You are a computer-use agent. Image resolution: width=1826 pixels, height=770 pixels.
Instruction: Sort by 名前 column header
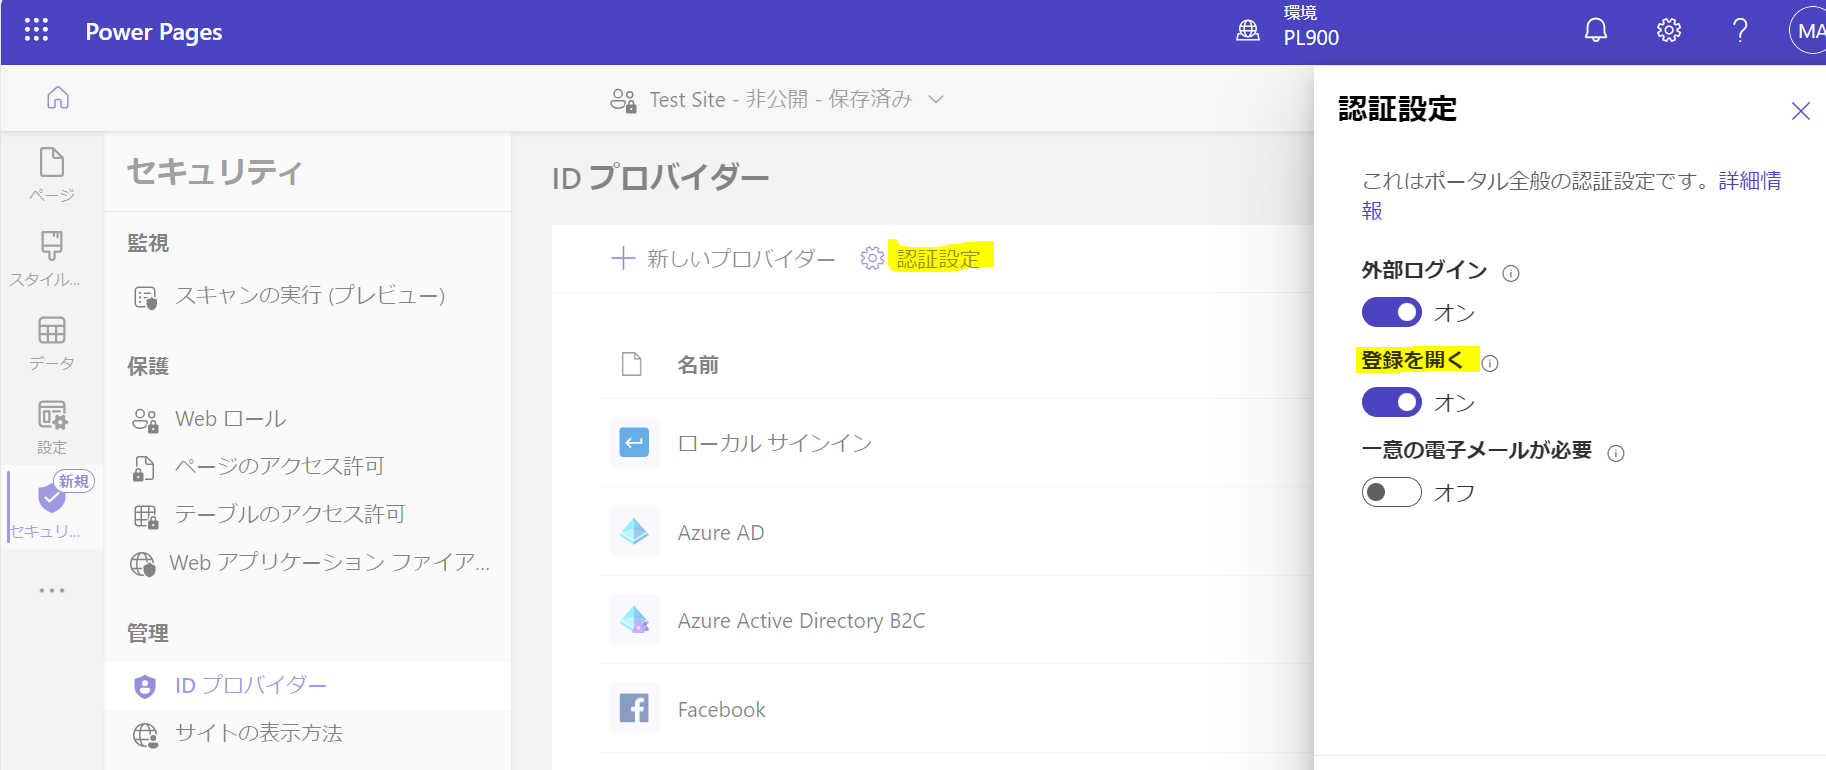point(698,365)
